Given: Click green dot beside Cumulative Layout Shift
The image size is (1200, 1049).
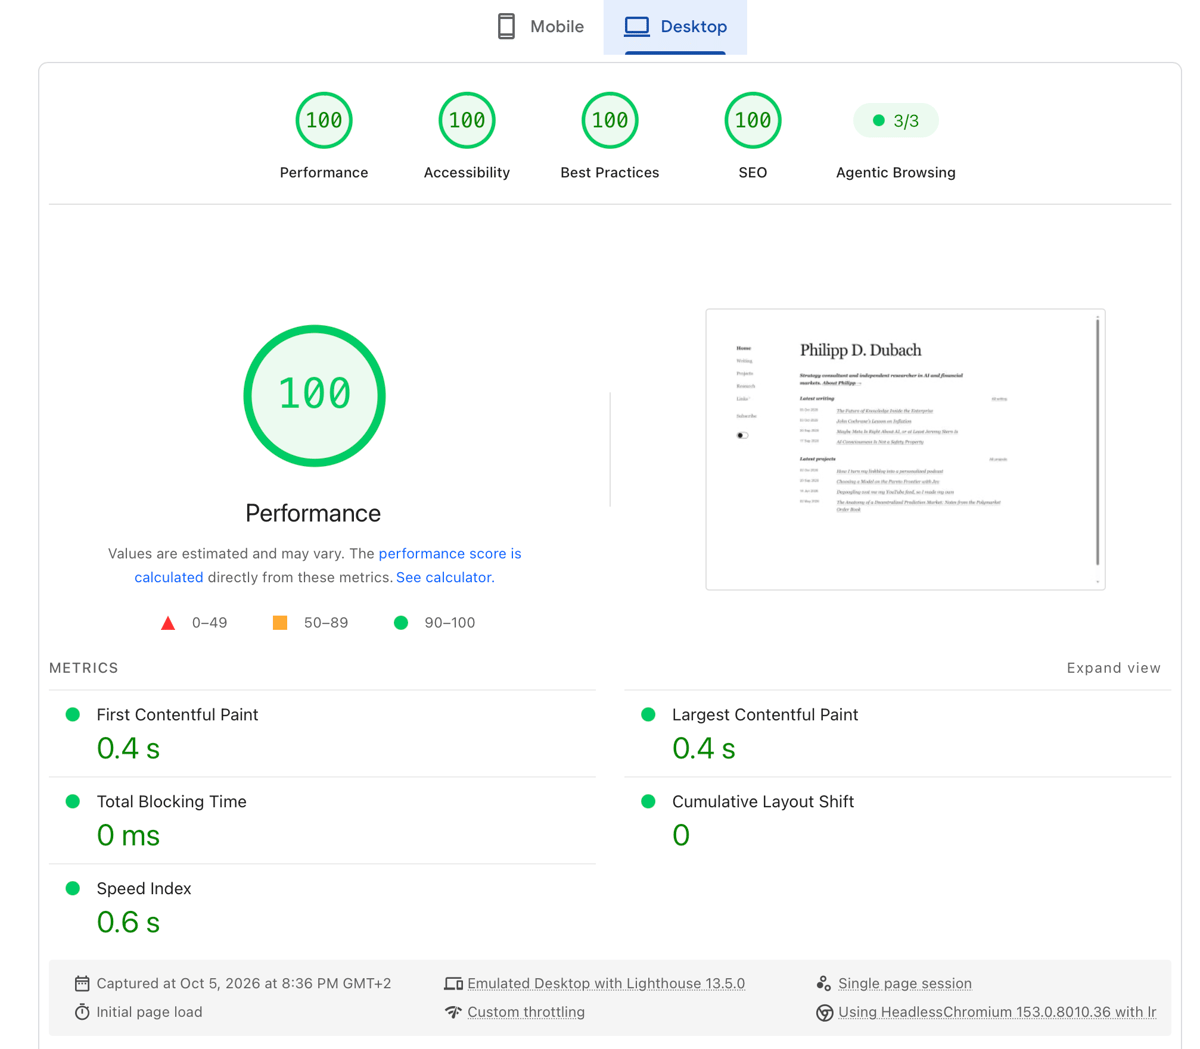Looking at the screenshot, I should tap(648, 802).
